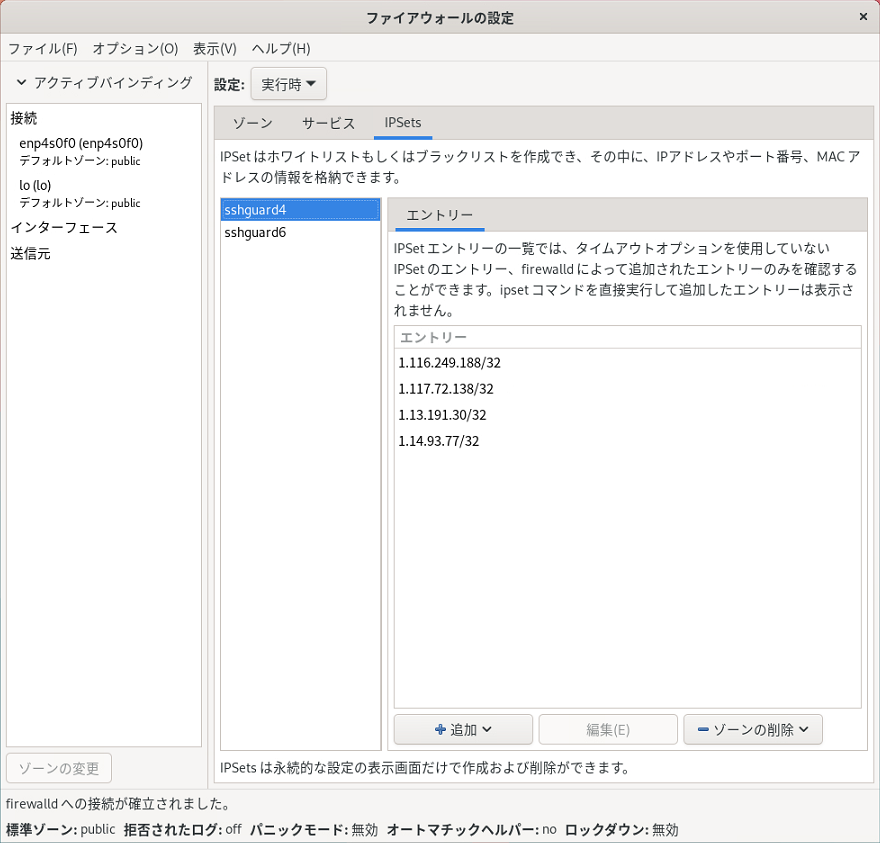Open the ヘルプ(H) menu
Screen dimensions: 880x843
click(280, 48)
